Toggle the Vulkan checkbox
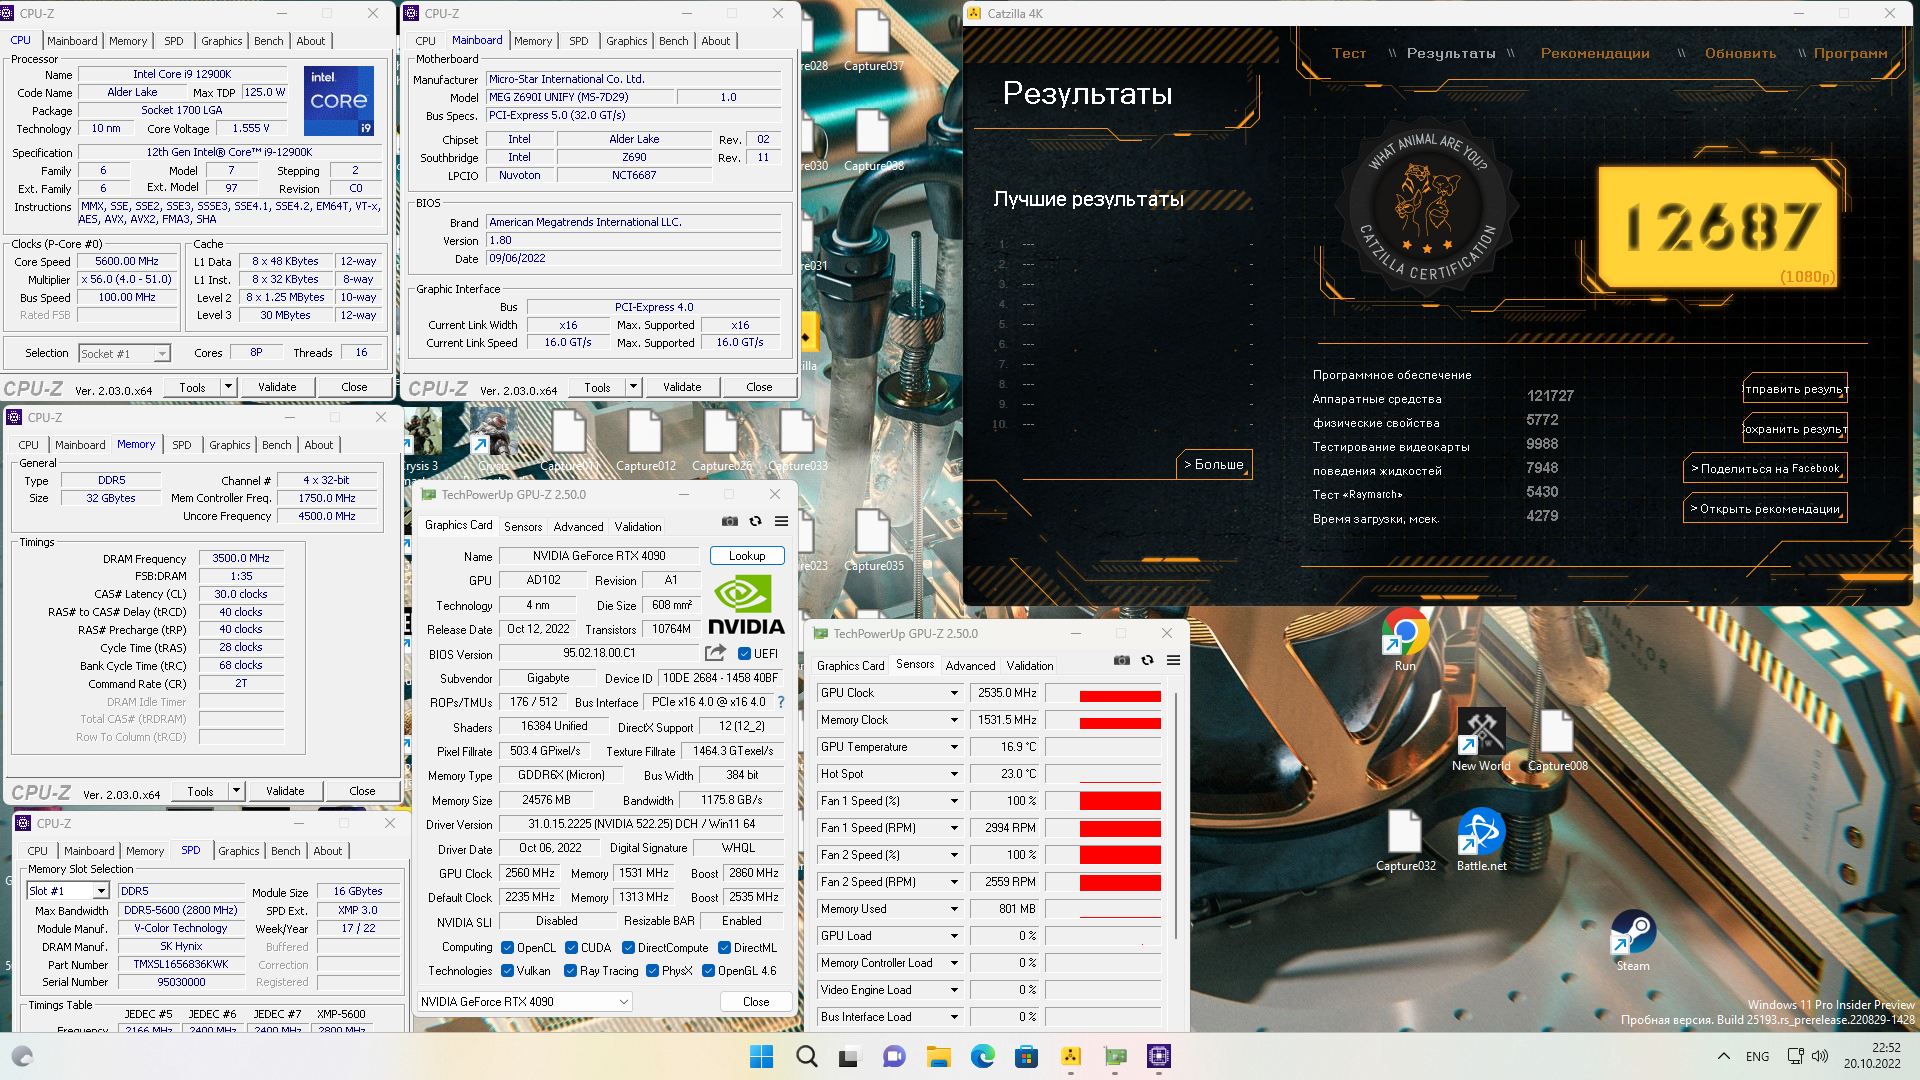 (507, 971)
